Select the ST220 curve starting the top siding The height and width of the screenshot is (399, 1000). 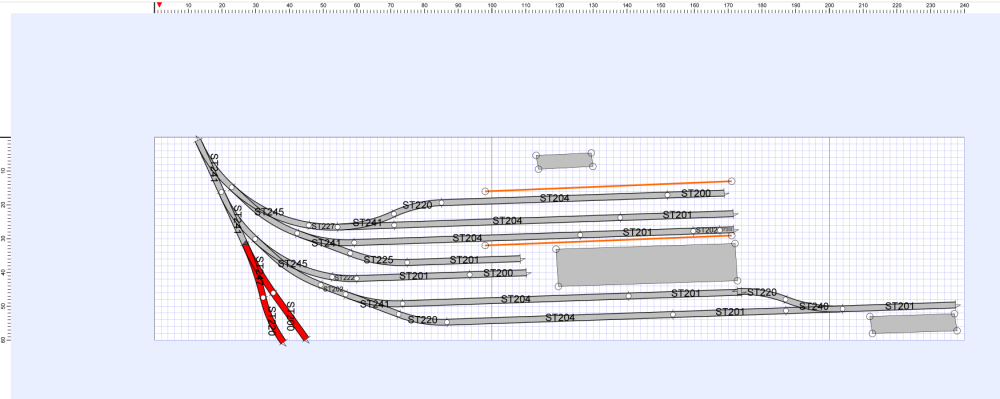[417, 206]
